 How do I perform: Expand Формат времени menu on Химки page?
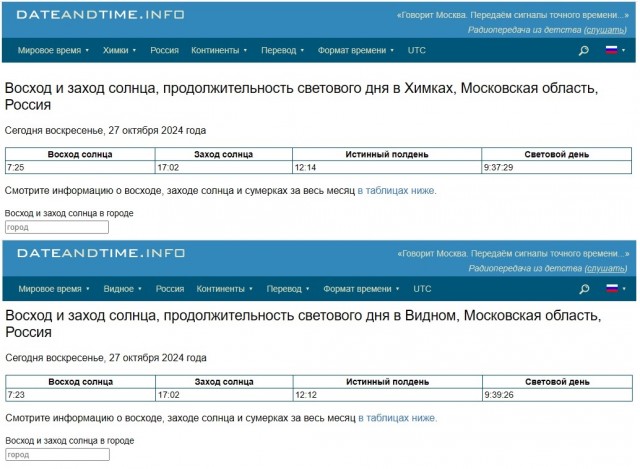click(x=356, y=50)
